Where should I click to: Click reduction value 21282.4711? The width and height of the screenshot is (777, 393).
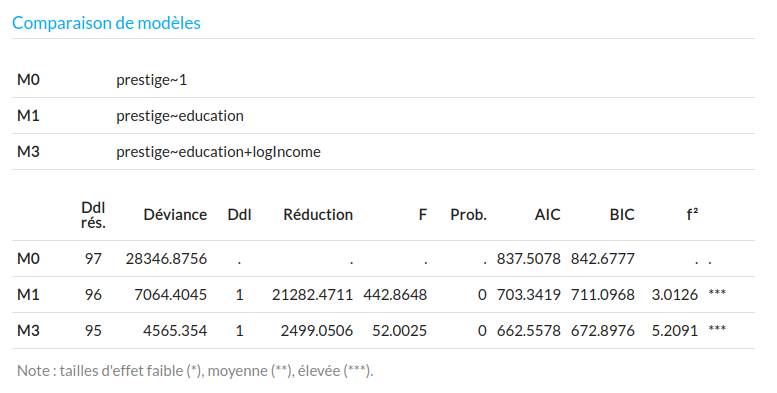(312, 295)
